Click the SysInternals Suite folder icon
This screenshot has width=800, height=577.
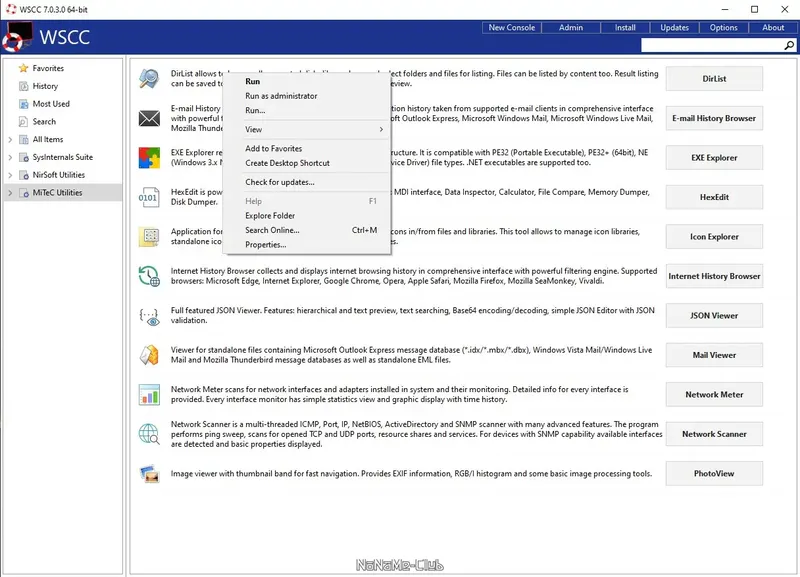[23, 157]
